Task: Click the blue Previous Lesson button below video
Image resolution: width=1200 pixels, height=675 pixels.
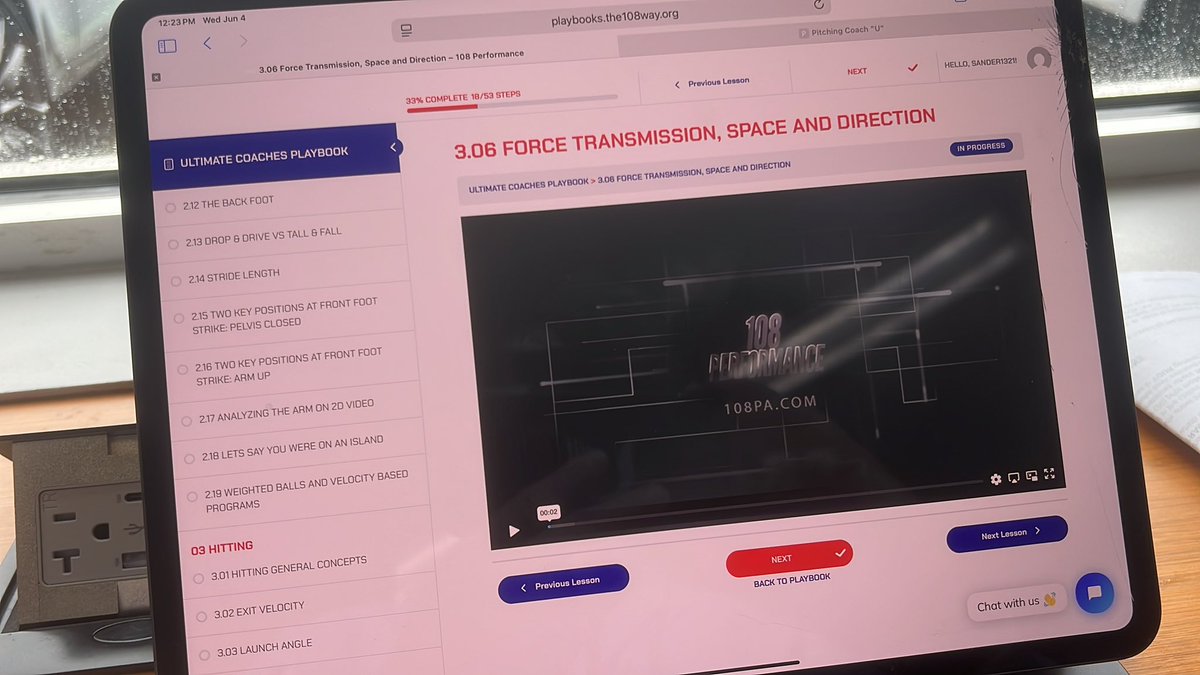Action: [563, 583]
